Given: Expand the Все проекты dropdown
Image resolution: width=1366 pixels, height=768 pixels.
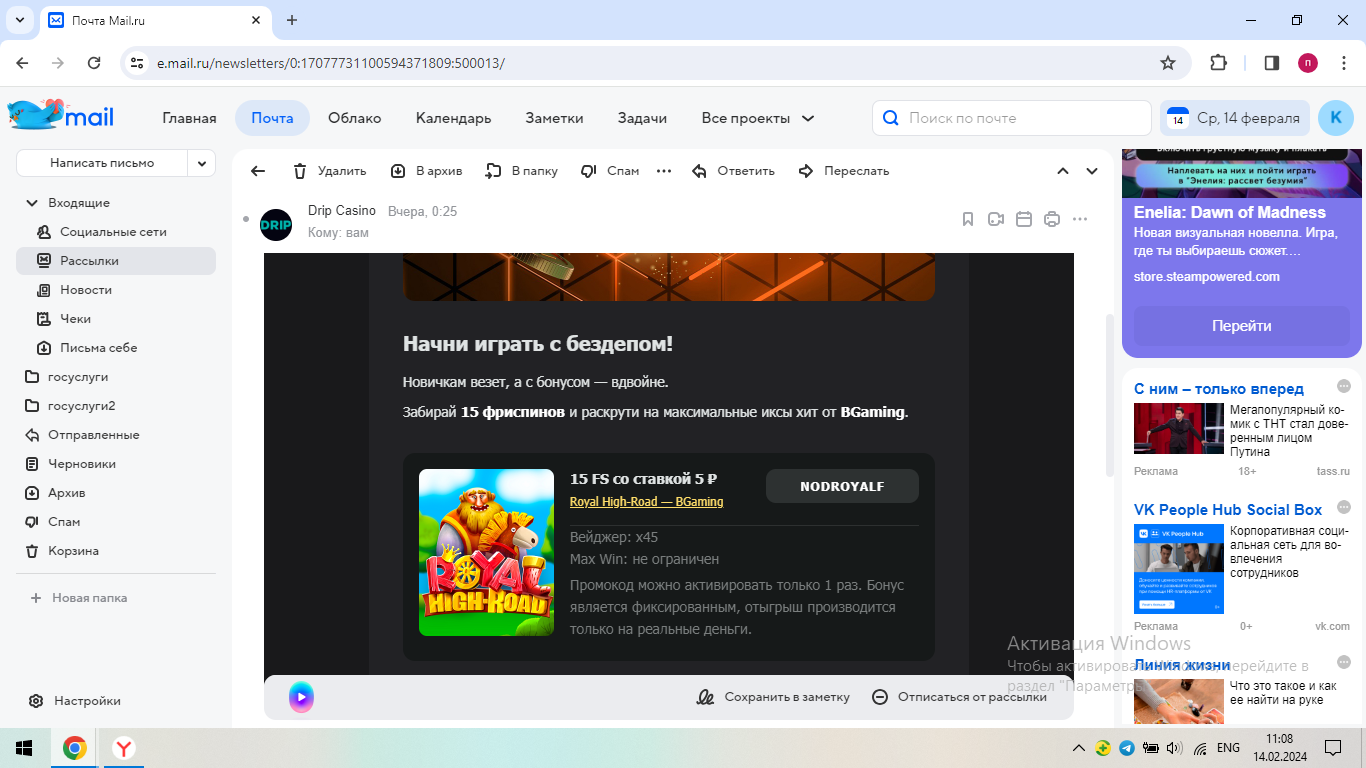Looking at the screenshot, I should click(758, 118).
